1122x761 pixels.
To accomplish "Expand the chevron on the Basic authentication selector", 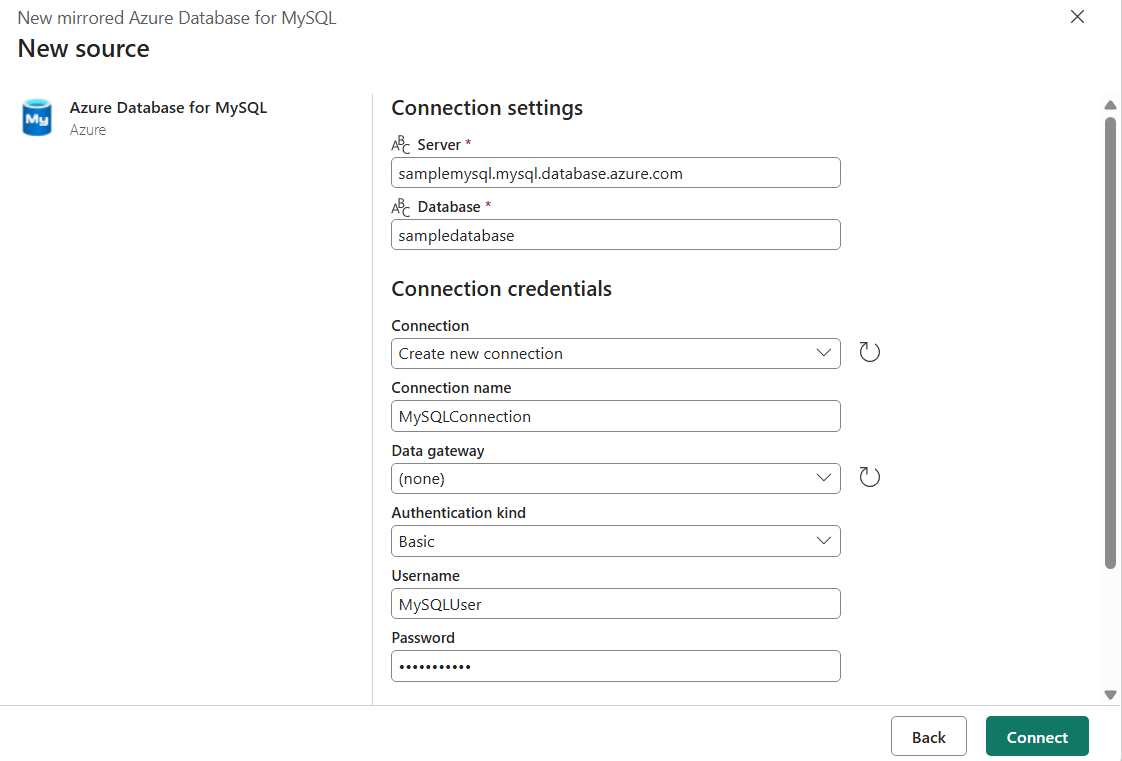I will pos(824,540).
